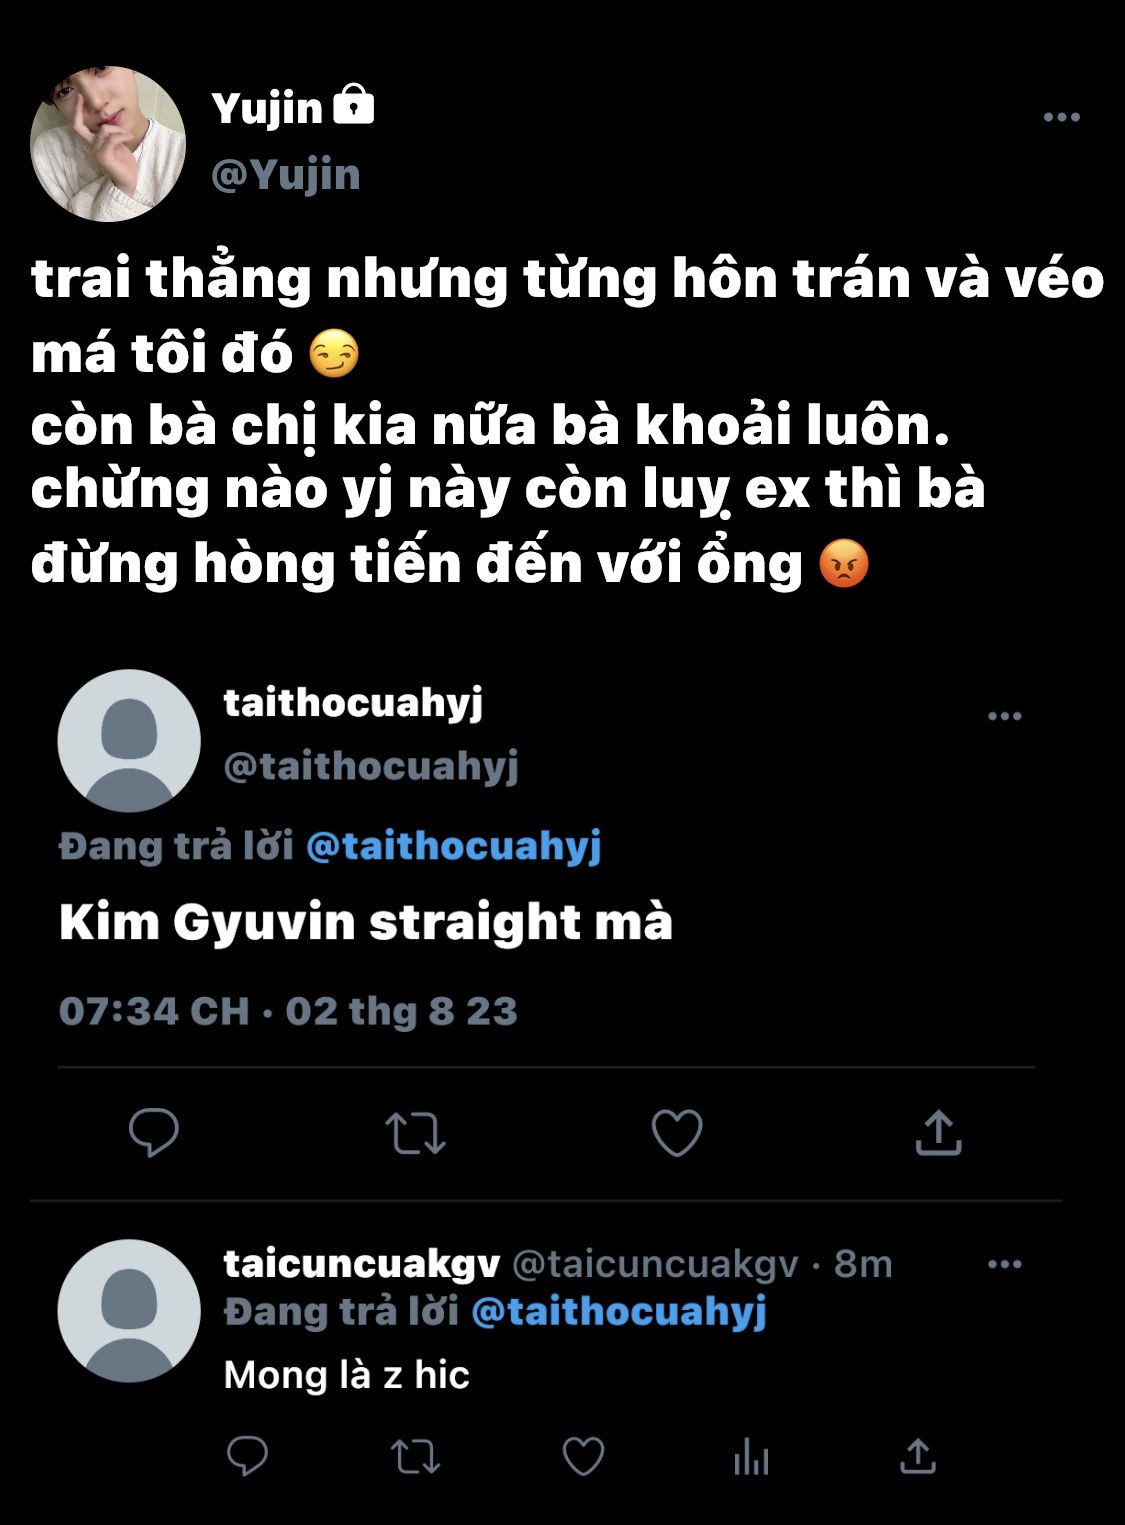This screenshot has width=1125, height=1525.
Task: Open @taithocuahyj mention link in quoted tweet
Action: pyautogui.click(x=453, y=846)
